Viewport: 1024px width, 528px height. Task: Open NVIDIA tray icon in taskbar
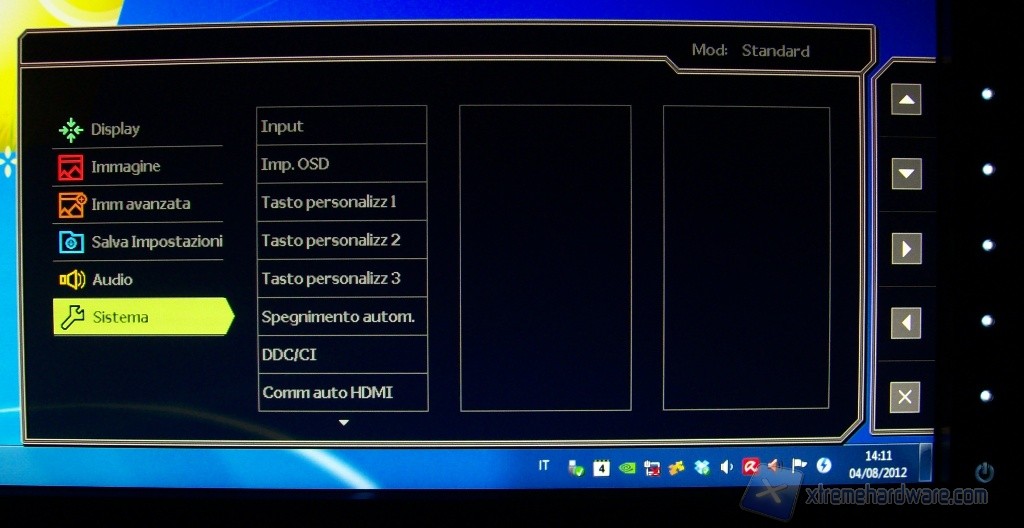click(x=627, y=466)
